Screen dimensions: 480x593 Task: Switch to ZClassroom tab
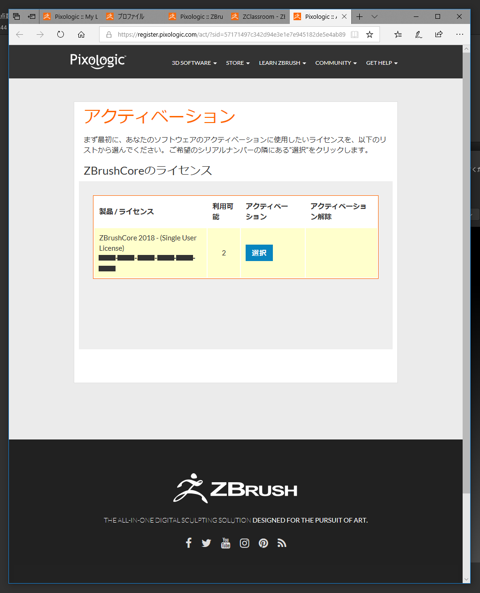pyautogui.click(x=259, y=17)
